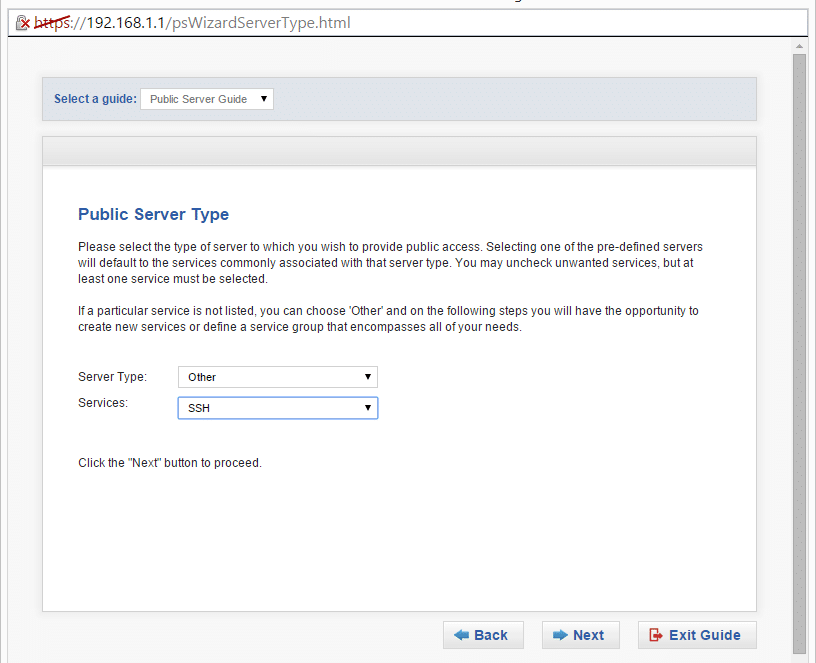Select the Public Server Guide combo box text
Screen dimensions: 816x663
tap(198, 99)
